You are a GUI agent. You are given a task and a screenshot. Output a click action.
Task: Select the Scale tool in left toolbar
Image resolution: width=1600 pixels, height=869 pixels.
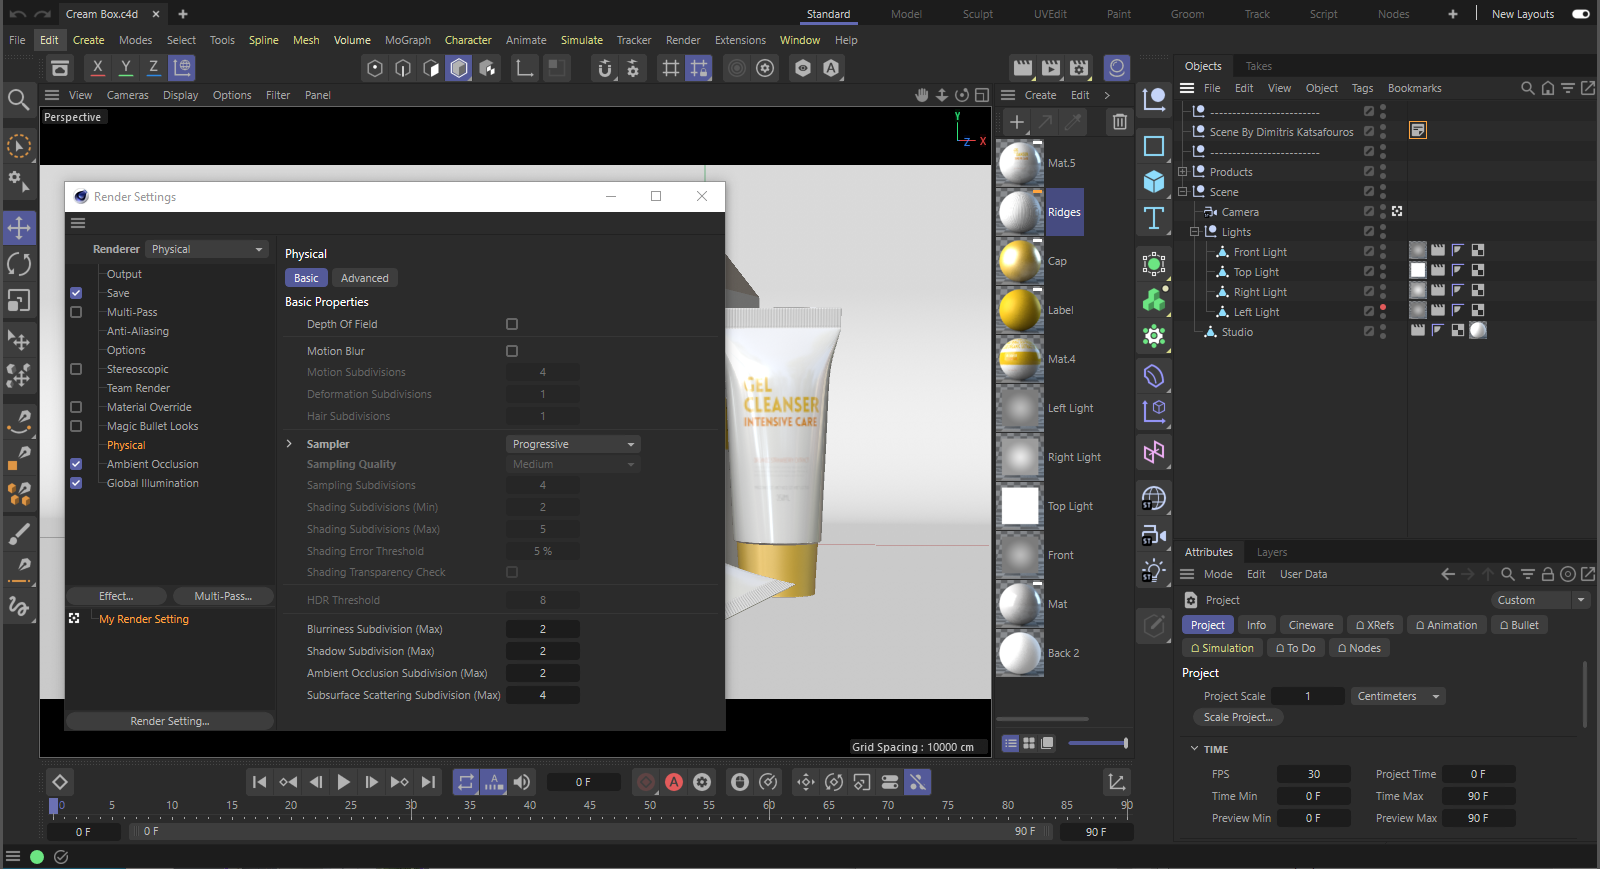pyautogui.click(x=19, y=300)
